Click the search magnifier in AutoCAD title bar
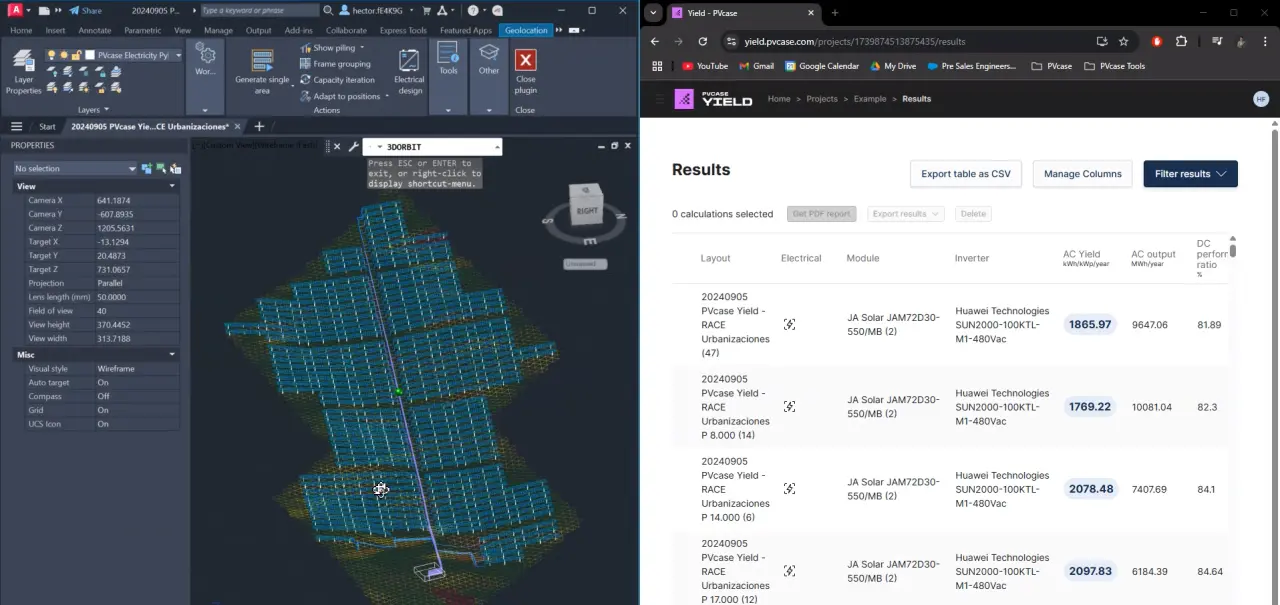Image resolution: width=1280 pixels, height=605 pixels. (x=328, y=10)
